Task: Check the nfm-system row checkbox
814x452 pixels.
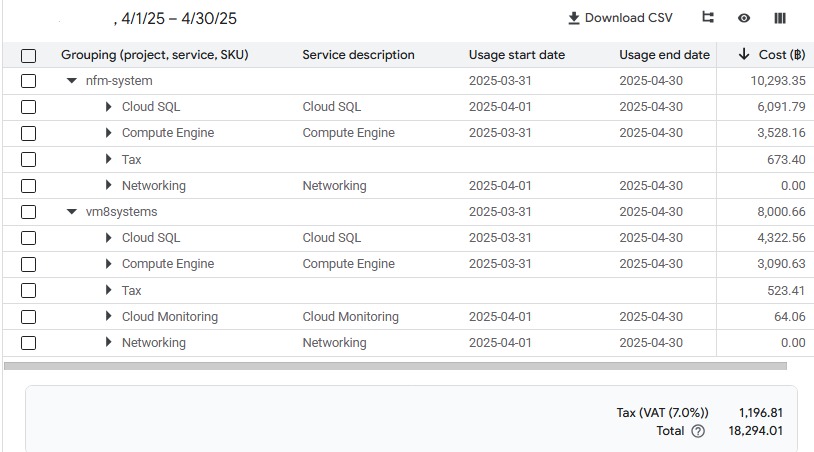Action: pos(29,81)
